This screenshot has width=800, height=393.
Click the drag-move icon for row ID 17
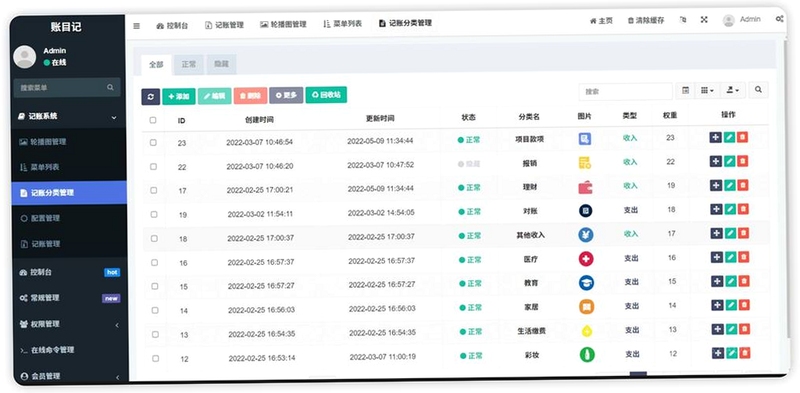[716, 185]
